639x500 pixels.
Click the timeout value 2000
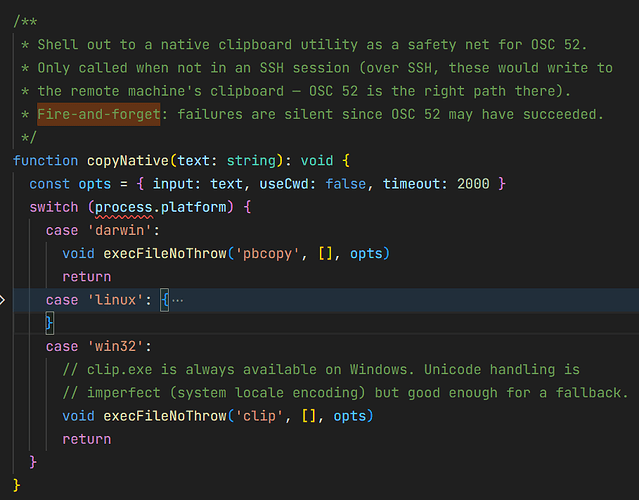[x=473, y=184]
